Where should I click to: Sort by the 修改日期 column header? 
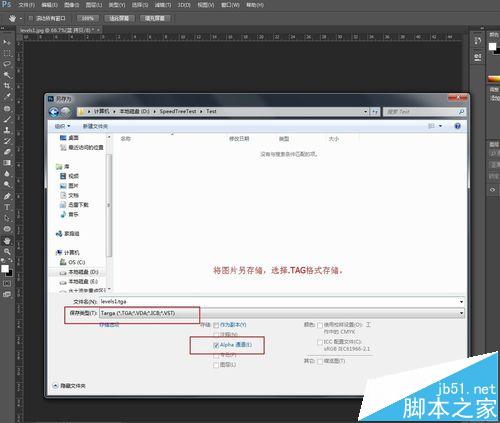click(x=239, y=139)
